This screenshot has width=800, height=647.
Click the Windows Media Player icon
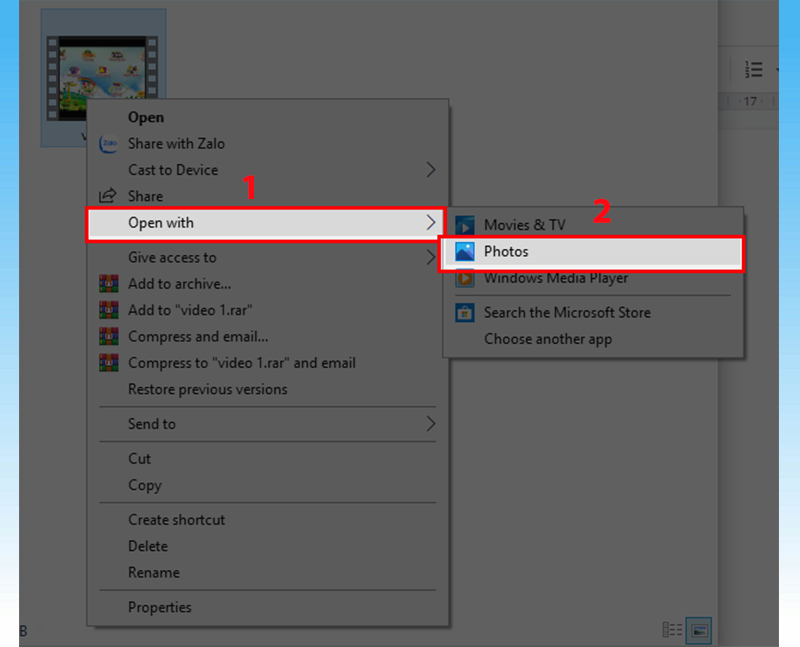point(465,279)
